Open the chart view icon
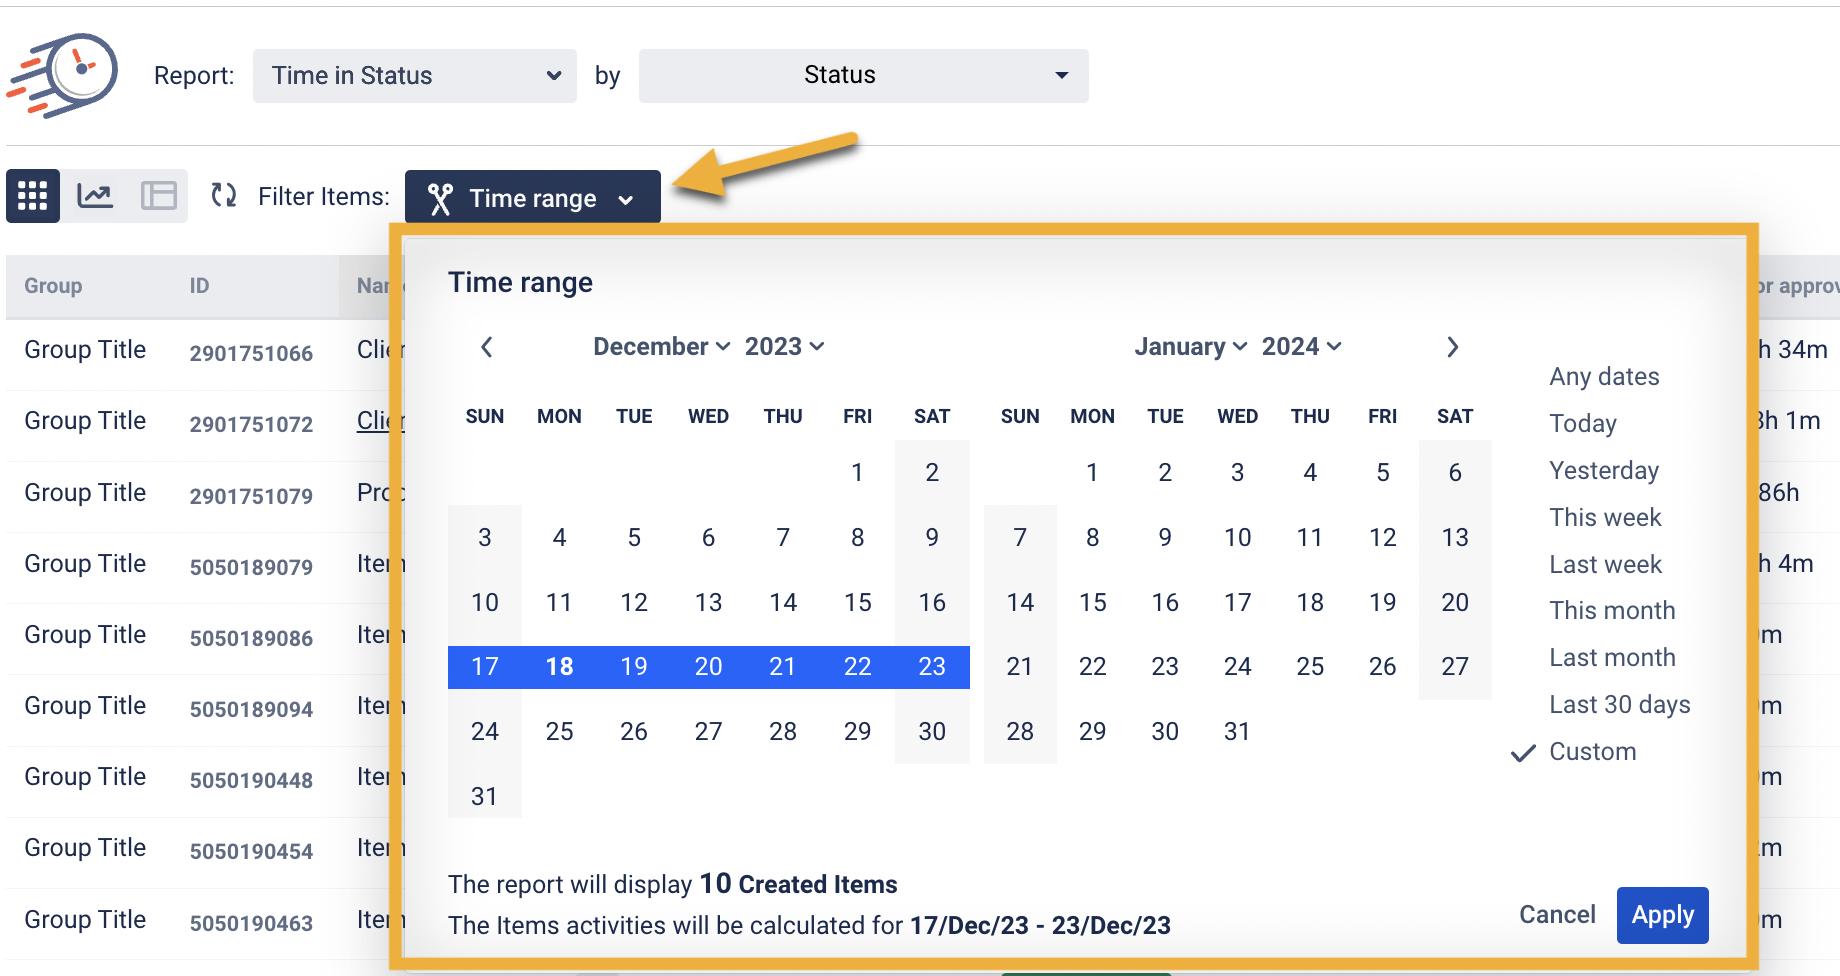 pos(95,196)
